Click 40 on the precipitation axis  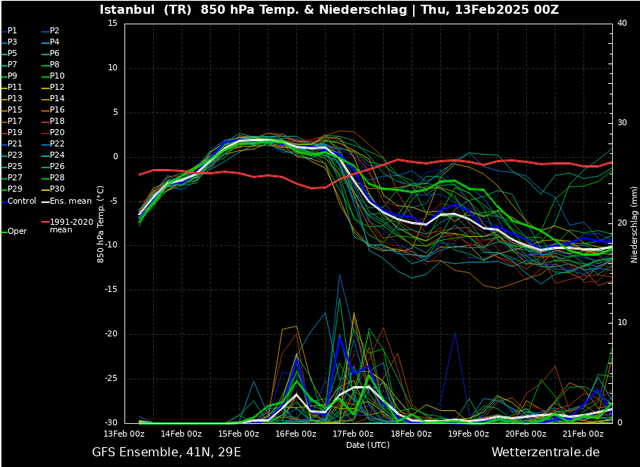click(x=622, y=23)
